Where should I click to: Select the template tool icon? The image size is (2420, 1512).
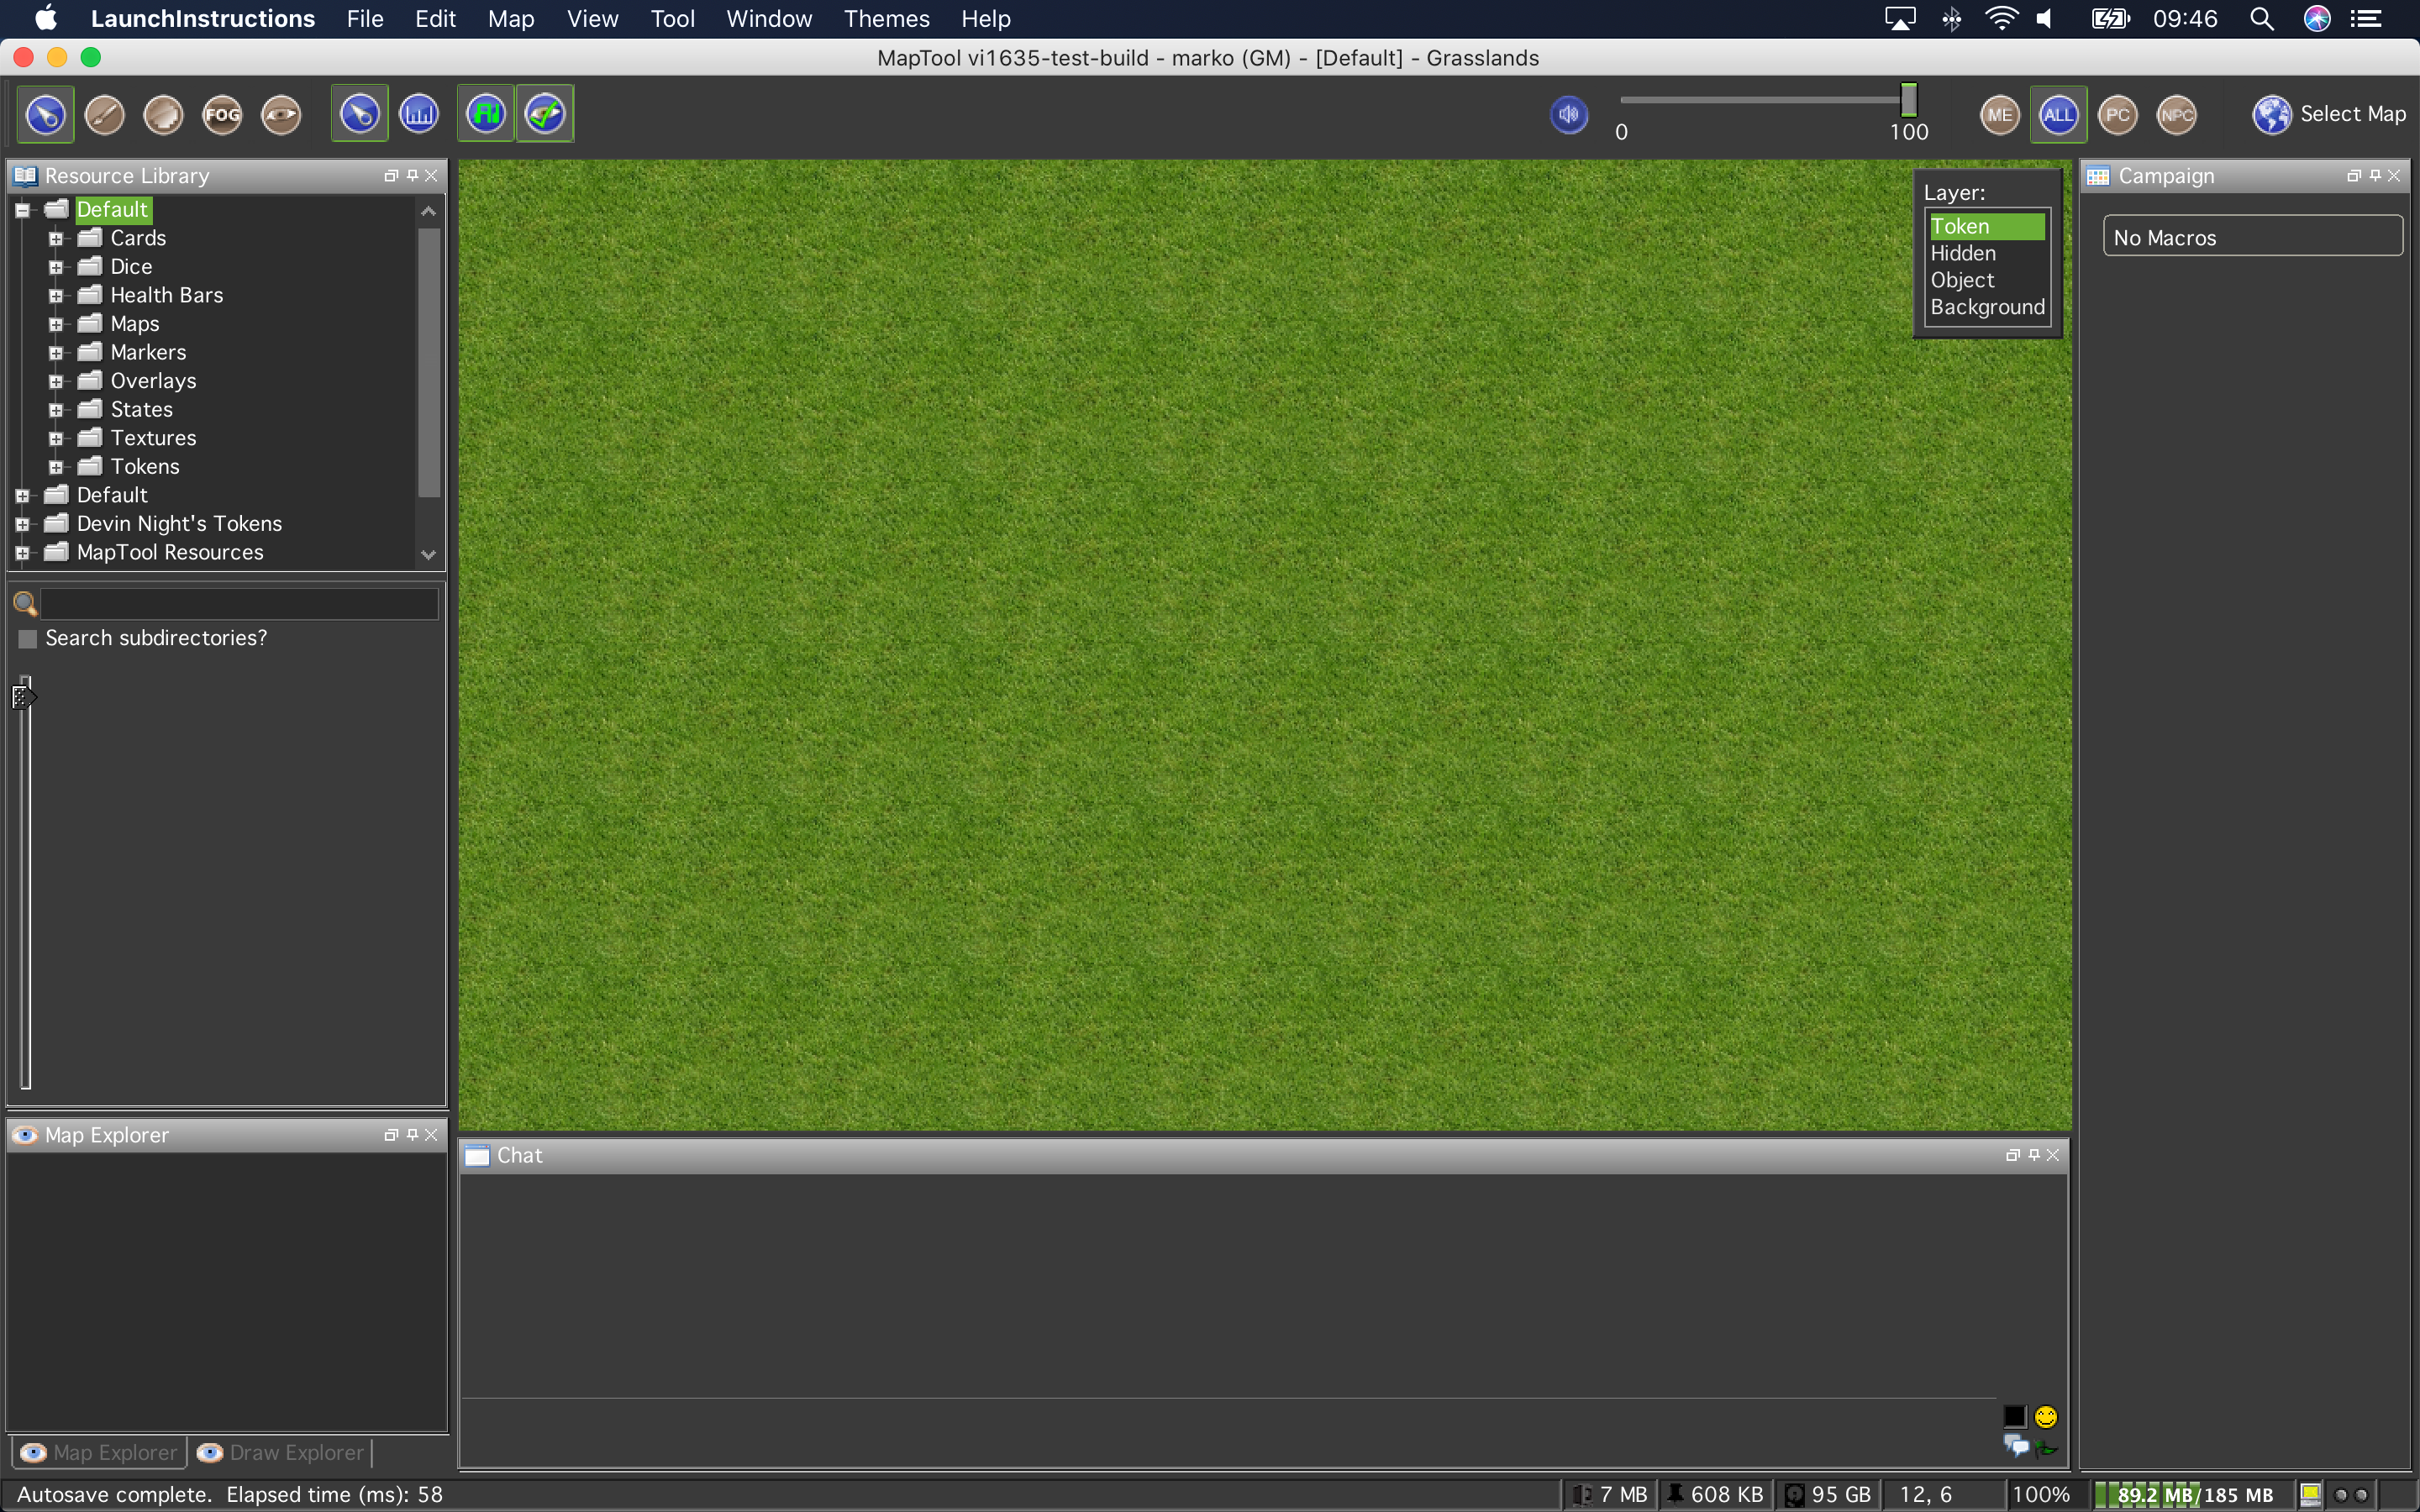(x=163, y=114)
